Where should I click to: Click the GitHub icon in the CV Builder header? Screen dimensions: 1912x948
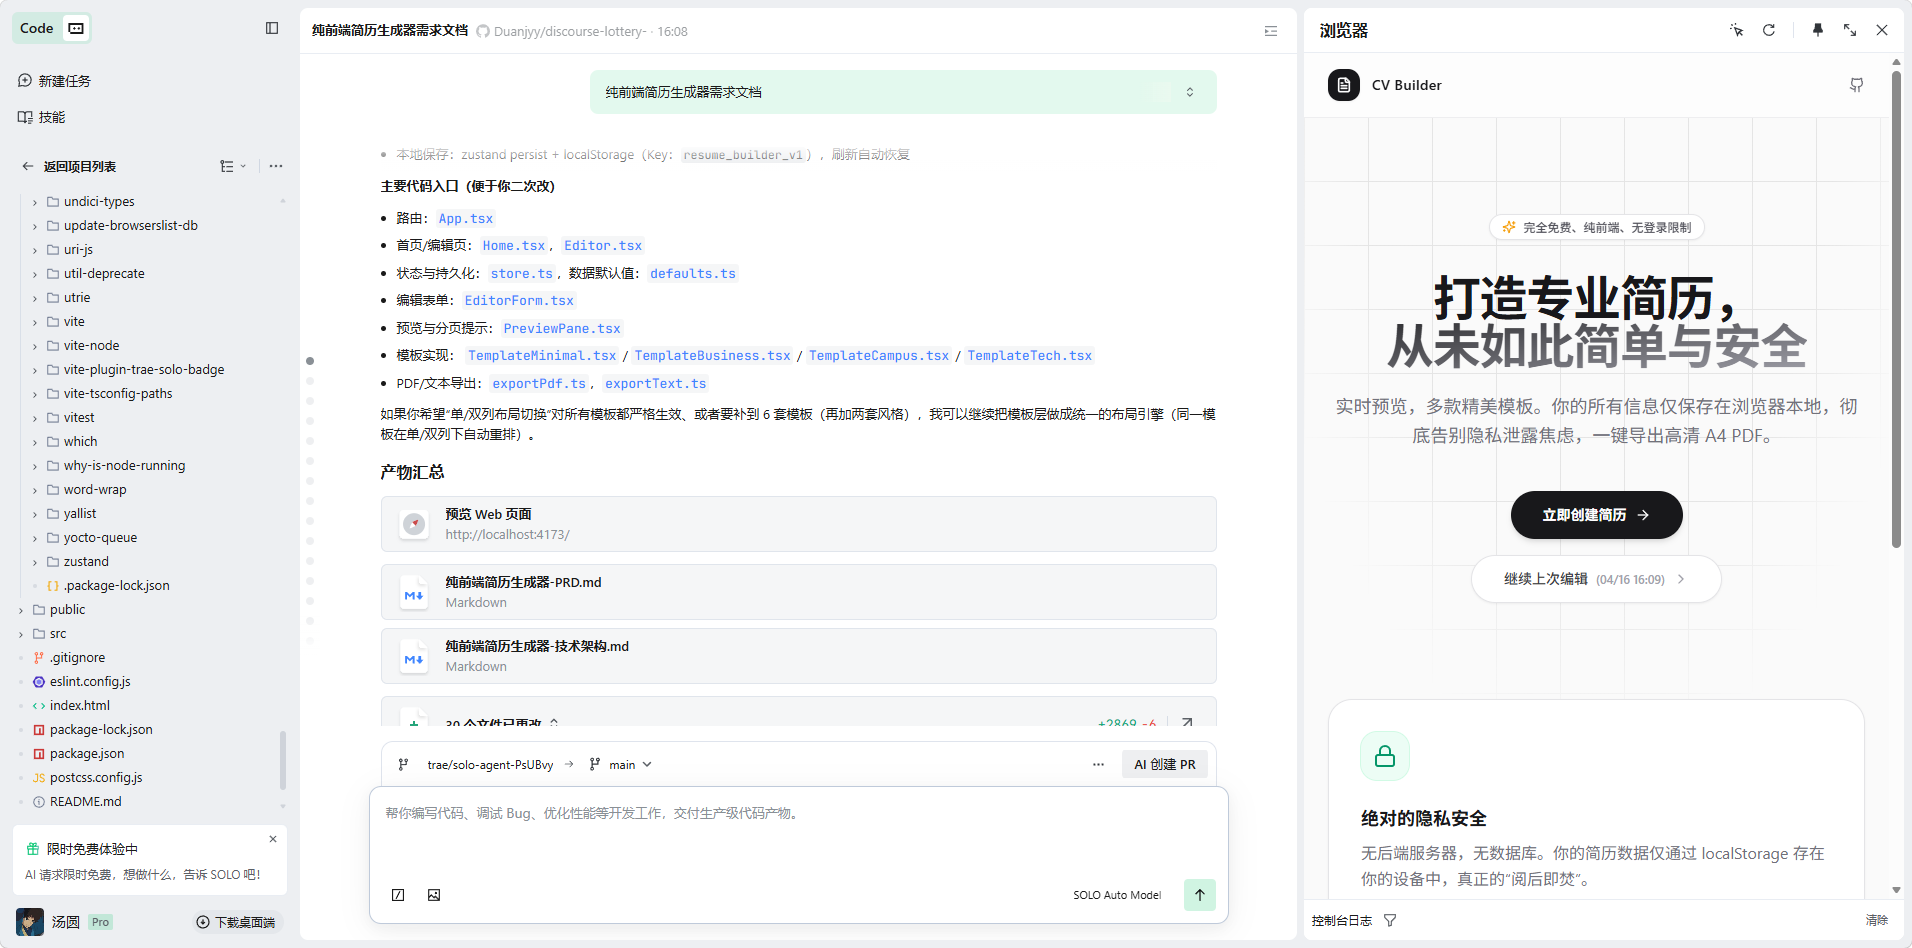click(x=1856, y=85)
